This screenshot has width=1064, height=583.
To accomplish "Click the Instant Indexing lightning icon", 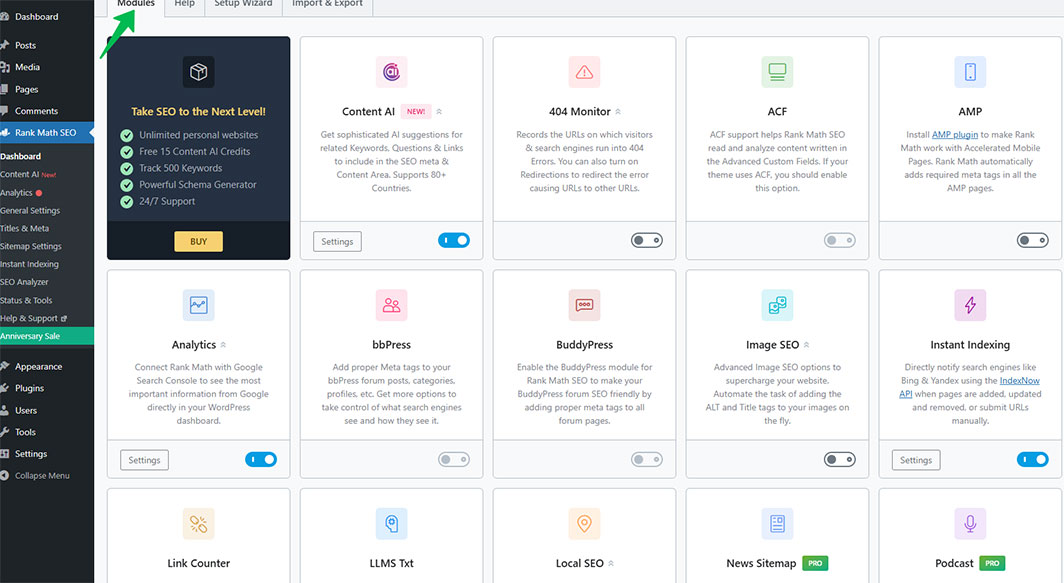I will pos(969,305).
